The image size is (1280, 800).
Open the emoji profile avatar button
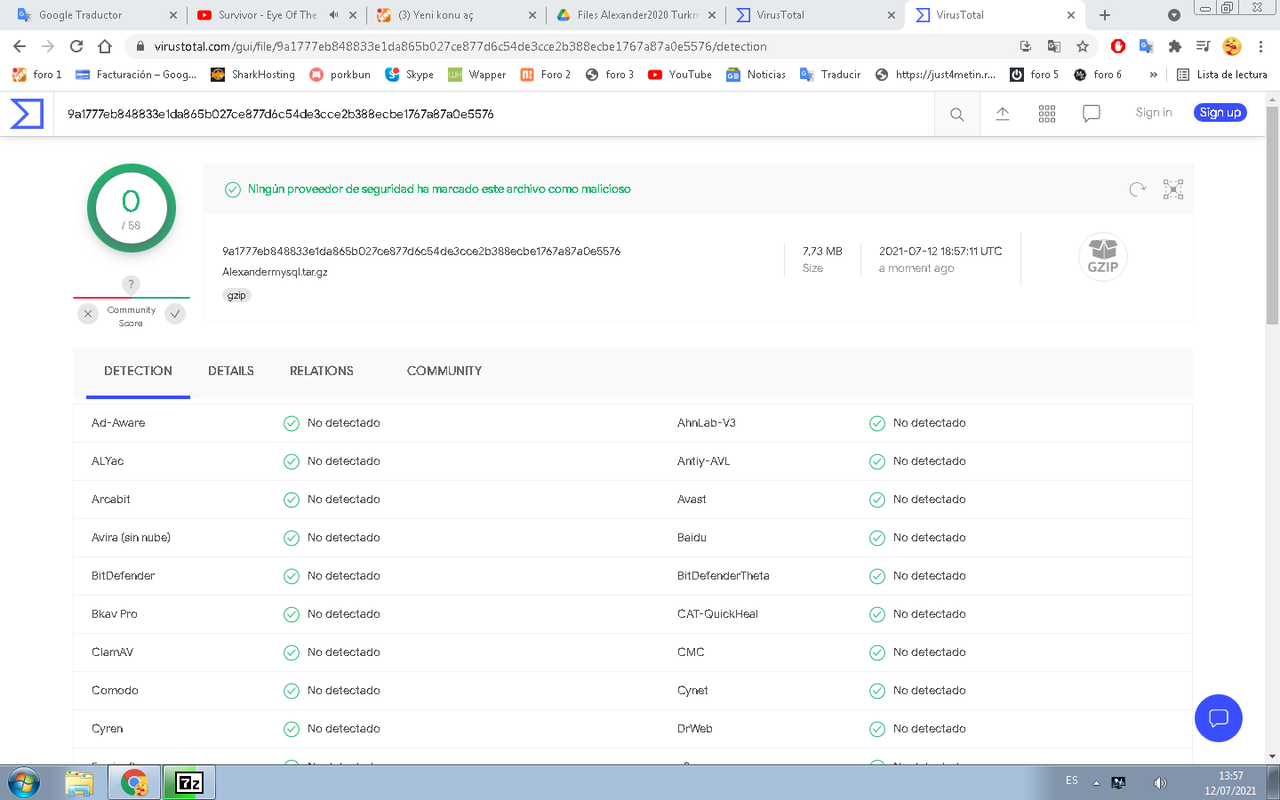click(1232, 46)
